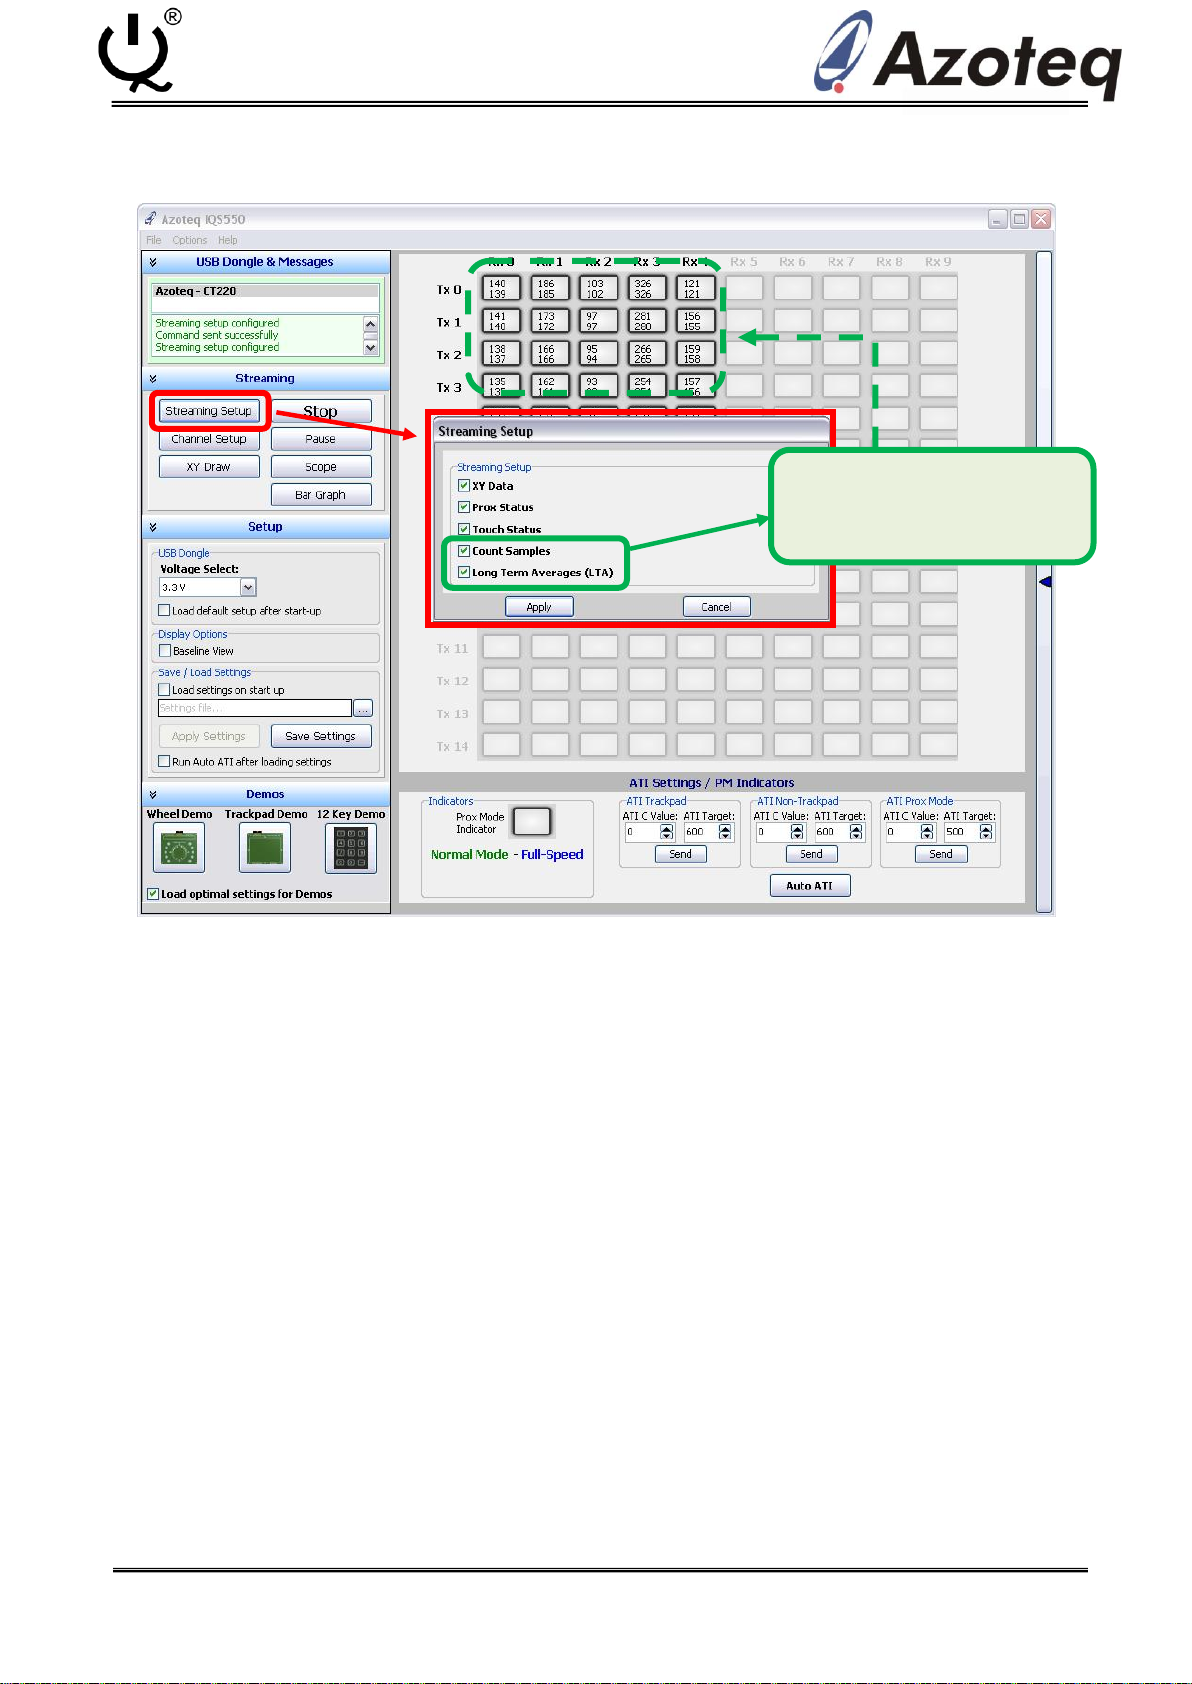1192x1684 pixels.
Task: Click the Settings file input field
Action: [x=255, y=708]
